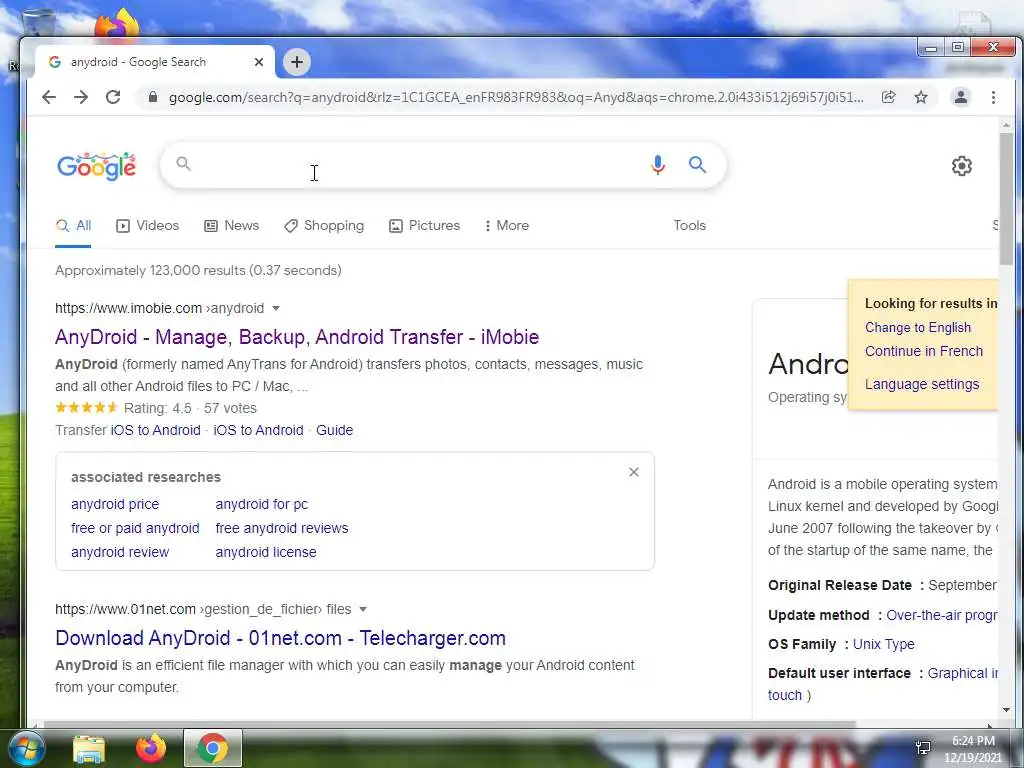Click the horizontal scrollbar at page bottom
1024x768 pixels.
(449, 724)
